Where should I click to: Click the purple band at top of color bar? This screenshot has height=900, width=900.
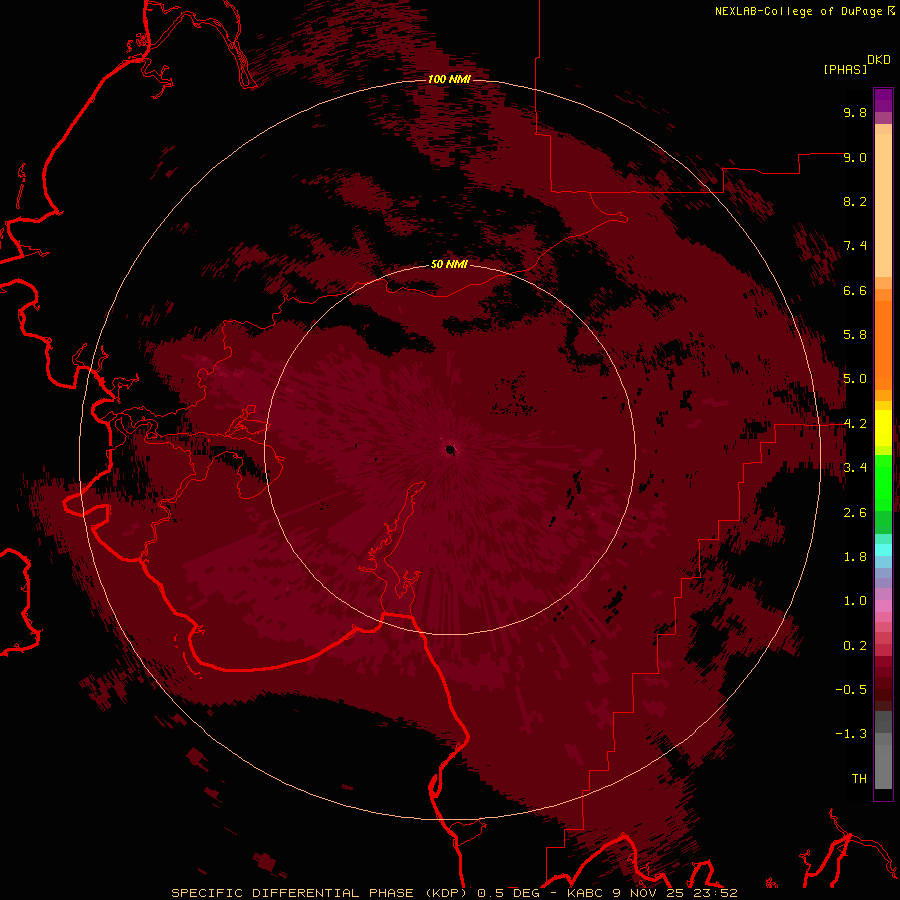(883, 100)
